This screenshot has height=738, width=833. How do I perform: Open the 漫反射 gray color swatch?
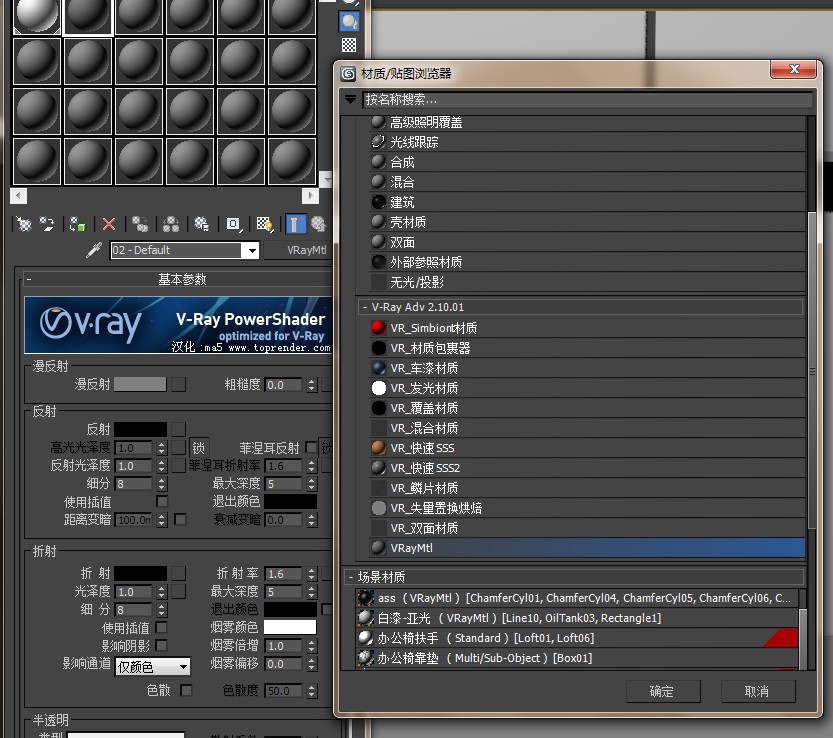(x=140, y=384)
